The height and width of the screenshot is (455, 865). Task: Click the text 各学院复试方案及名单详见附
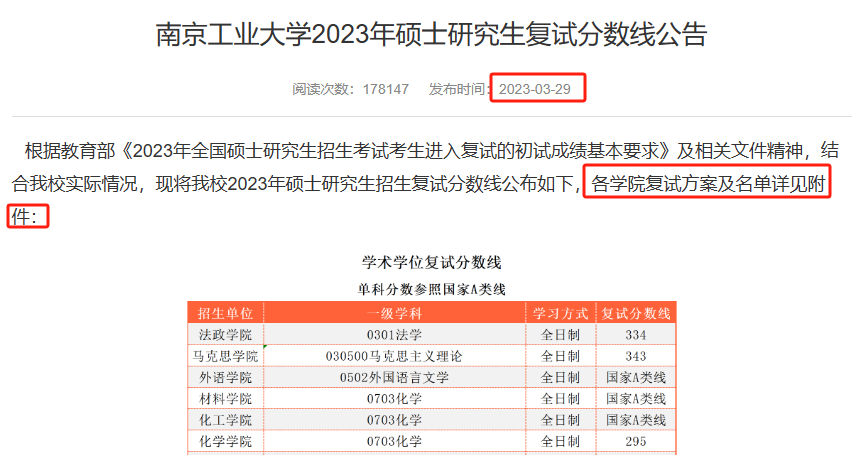[708, 184]
